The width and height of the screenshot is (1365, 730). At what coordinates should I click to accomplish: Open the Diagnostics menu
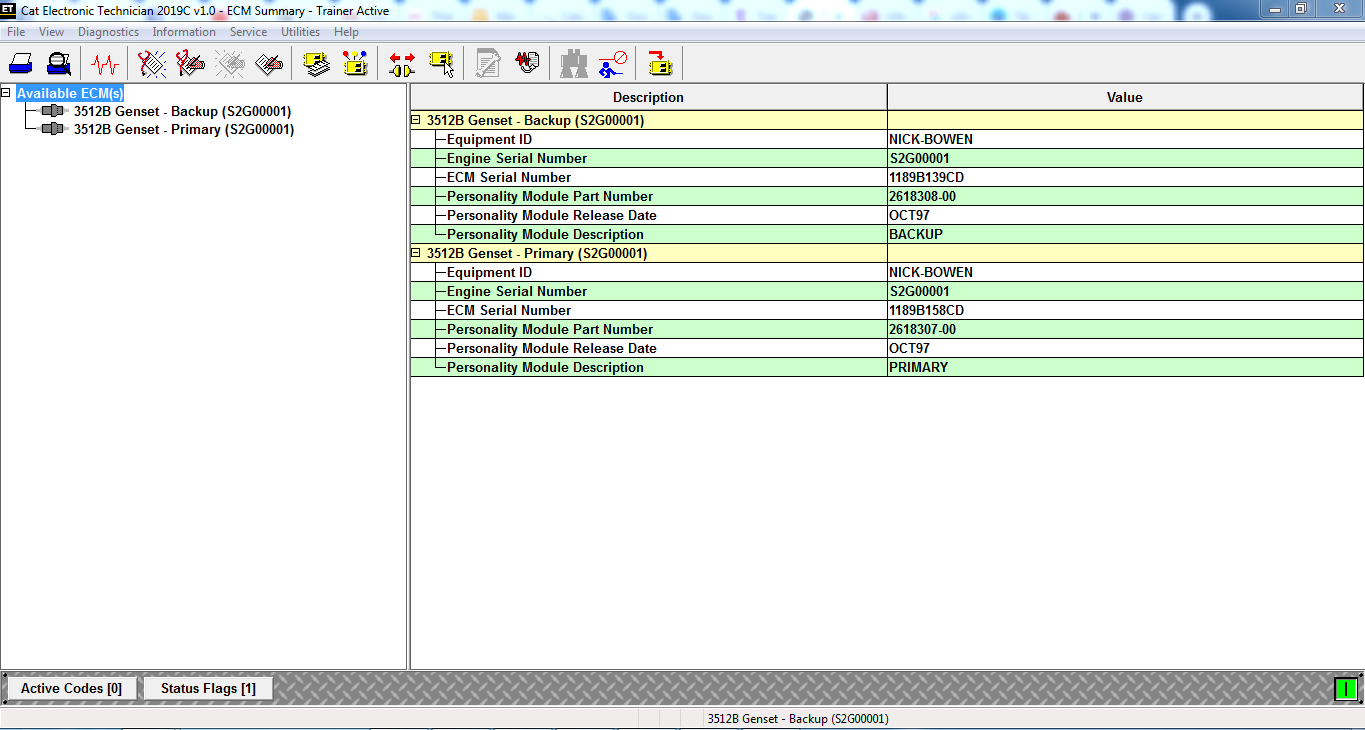tap(108, 32)
